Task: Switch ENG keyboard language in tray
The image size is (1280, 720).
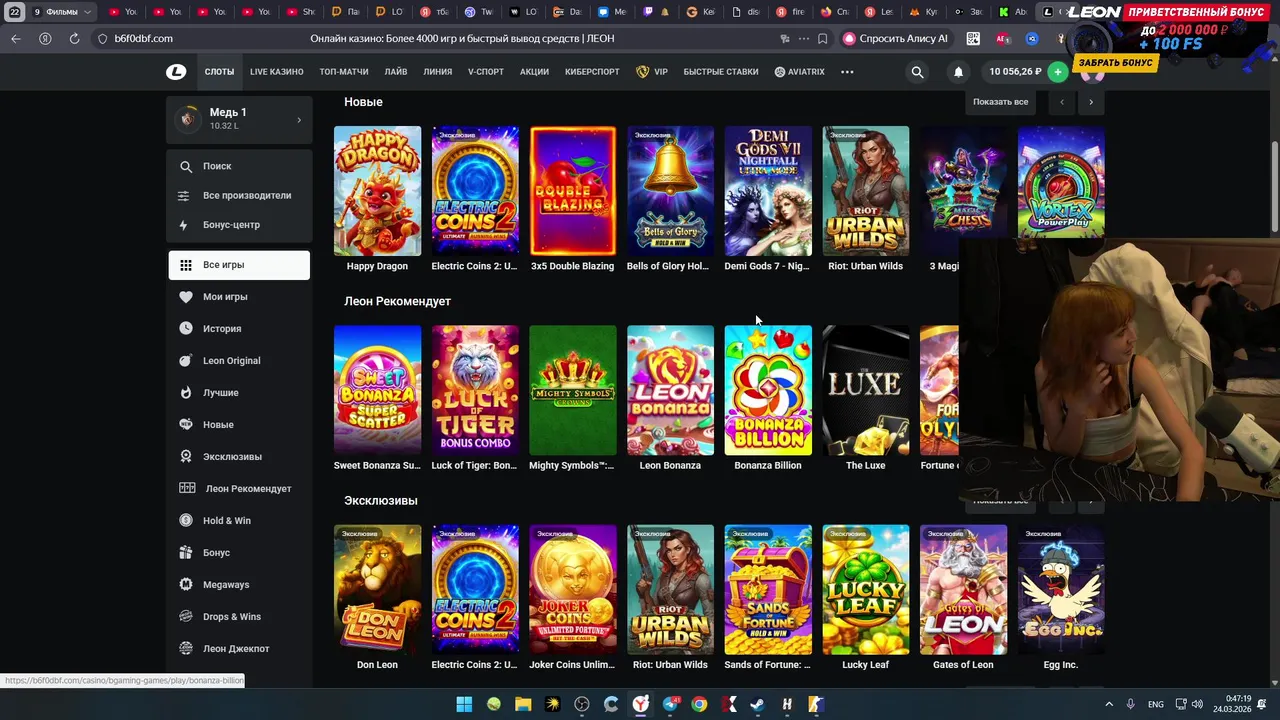Action: pos(1156,704)
